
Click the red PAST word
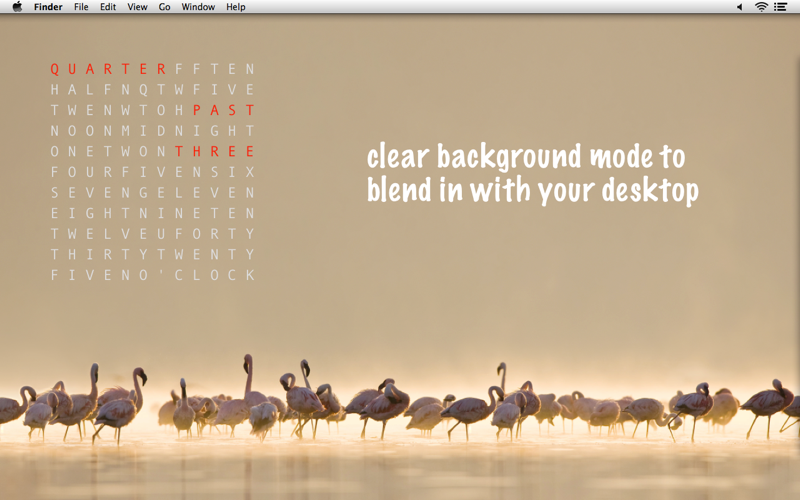(x=223, y=110)
